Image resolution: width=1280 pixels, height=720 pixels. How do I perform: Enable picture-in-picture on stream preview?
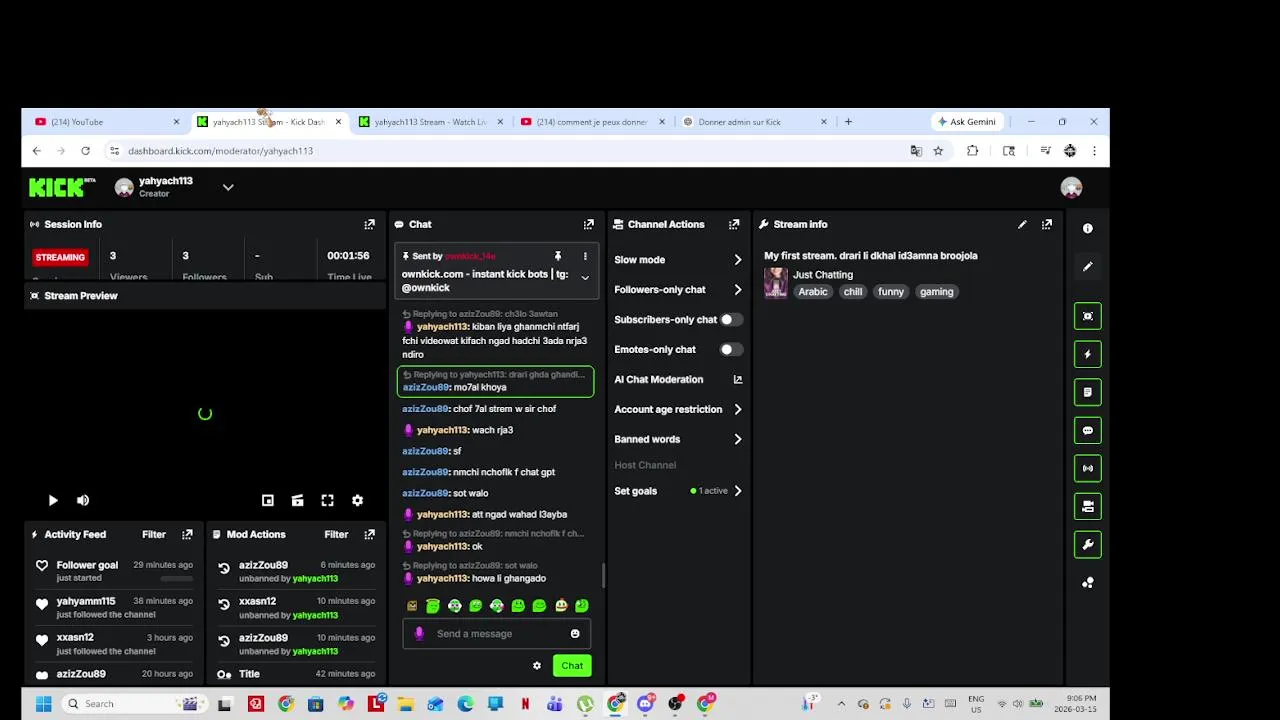[x=267, y=500]
